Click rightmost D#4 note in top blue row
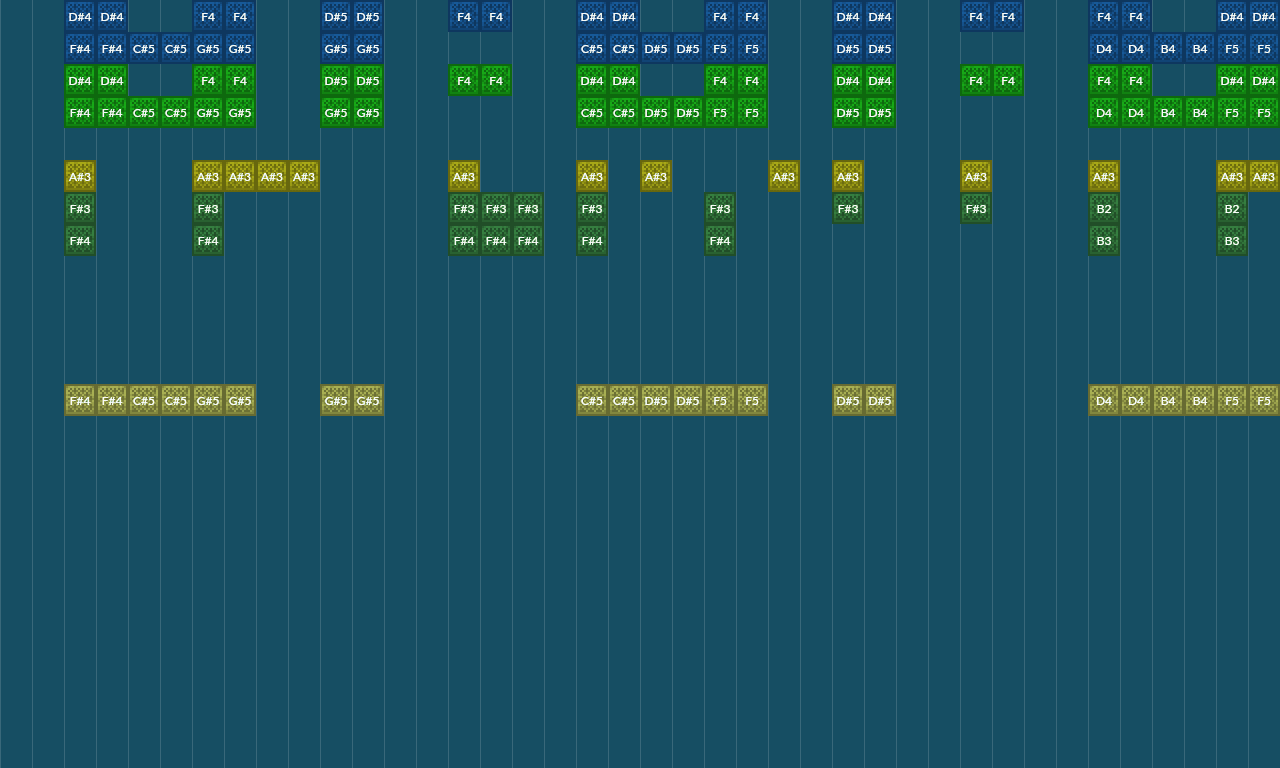 [x=1264, y=17]
